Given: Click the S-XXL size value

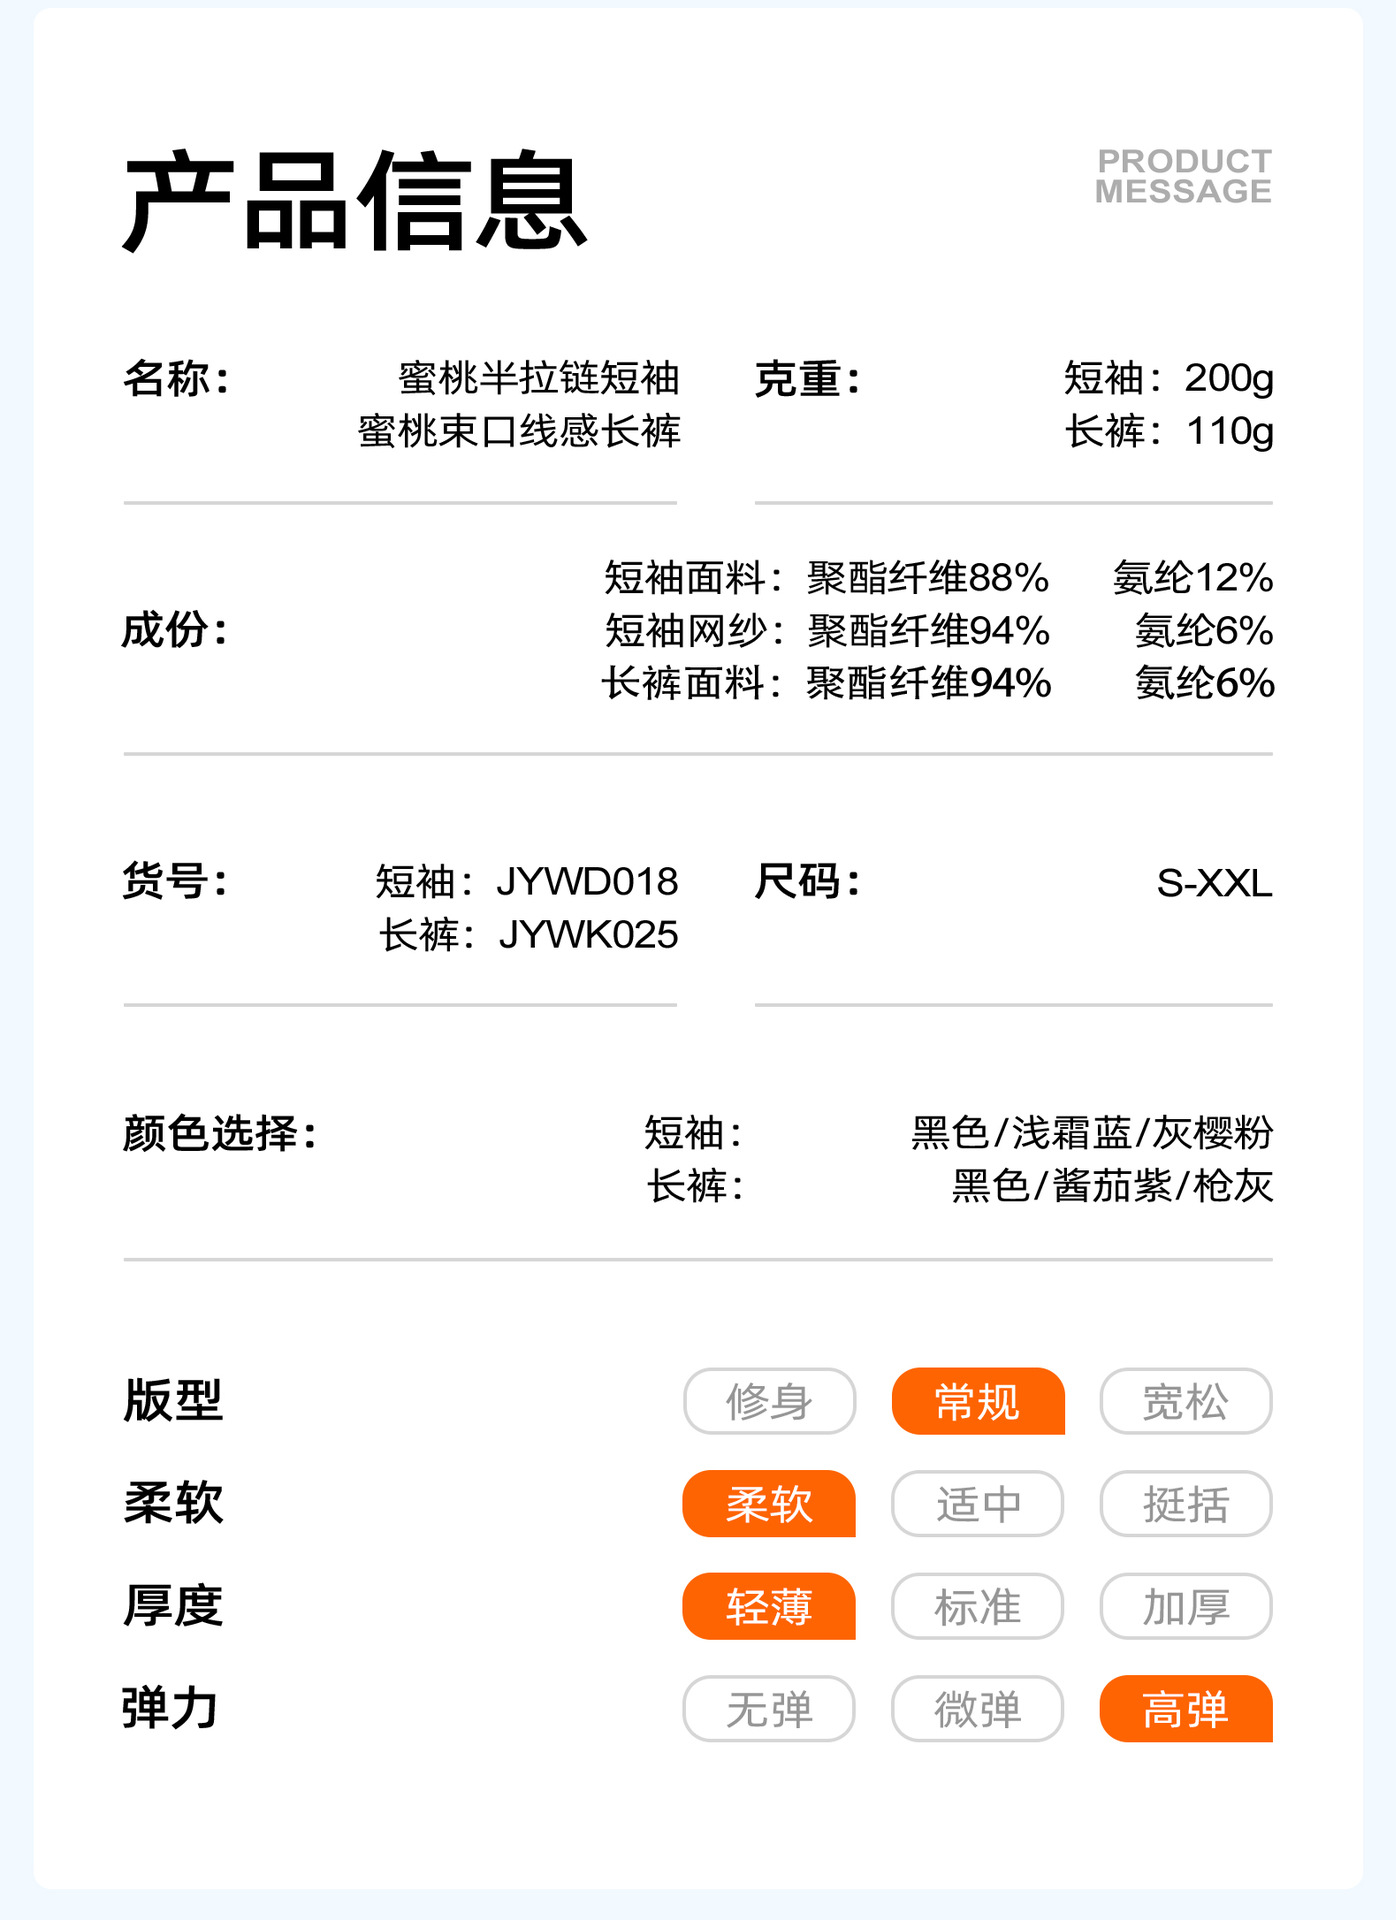Looking at the screenshot, I should click(1214, 883).
